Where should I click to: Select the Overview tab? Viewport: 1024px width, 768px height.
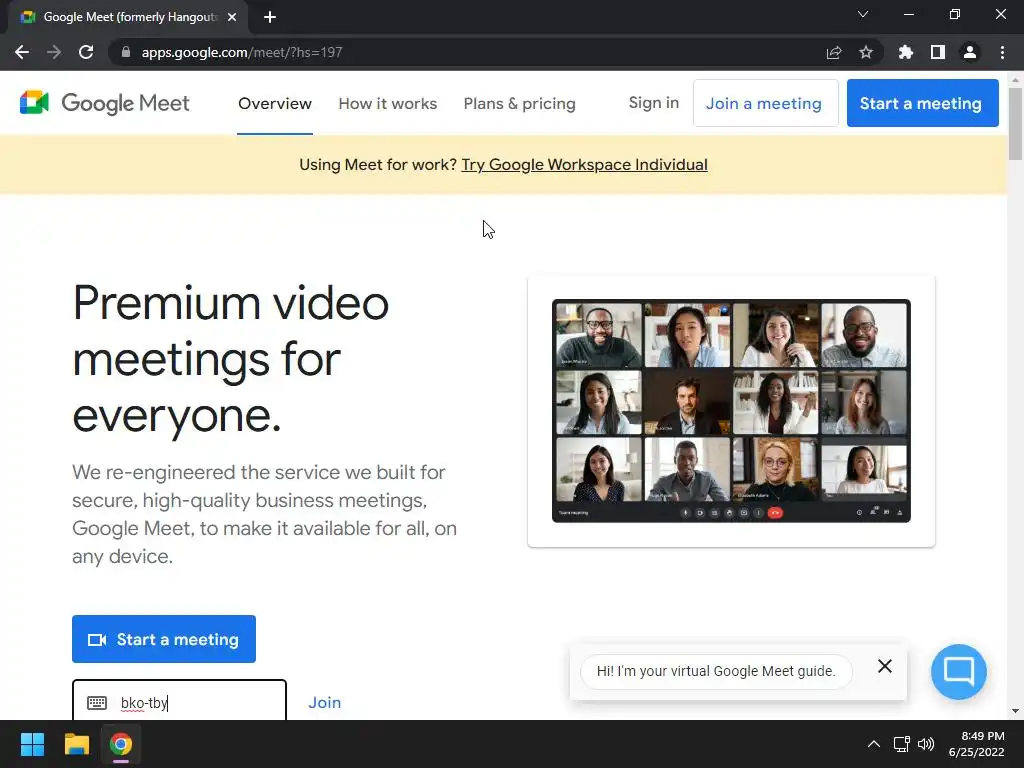tap(275, 103)
